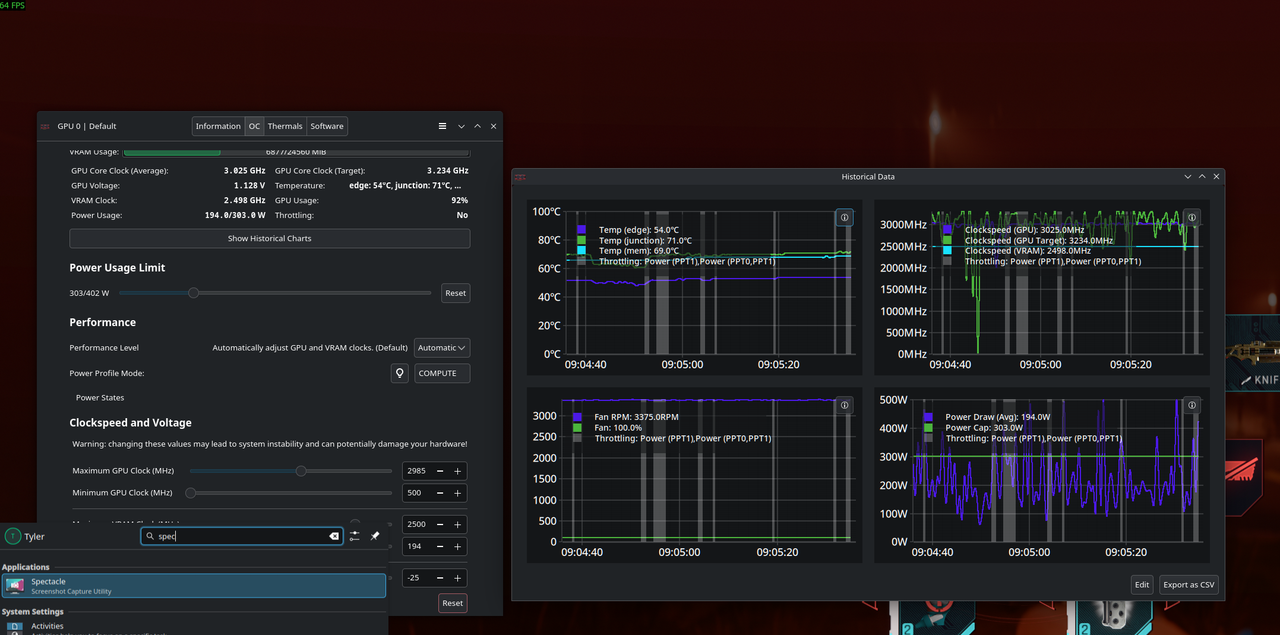This screenshot has height=635, width=1280.
Task: Click the GPU Usage value '92%'
Action: pyautogui.click(x=459, y=200)
